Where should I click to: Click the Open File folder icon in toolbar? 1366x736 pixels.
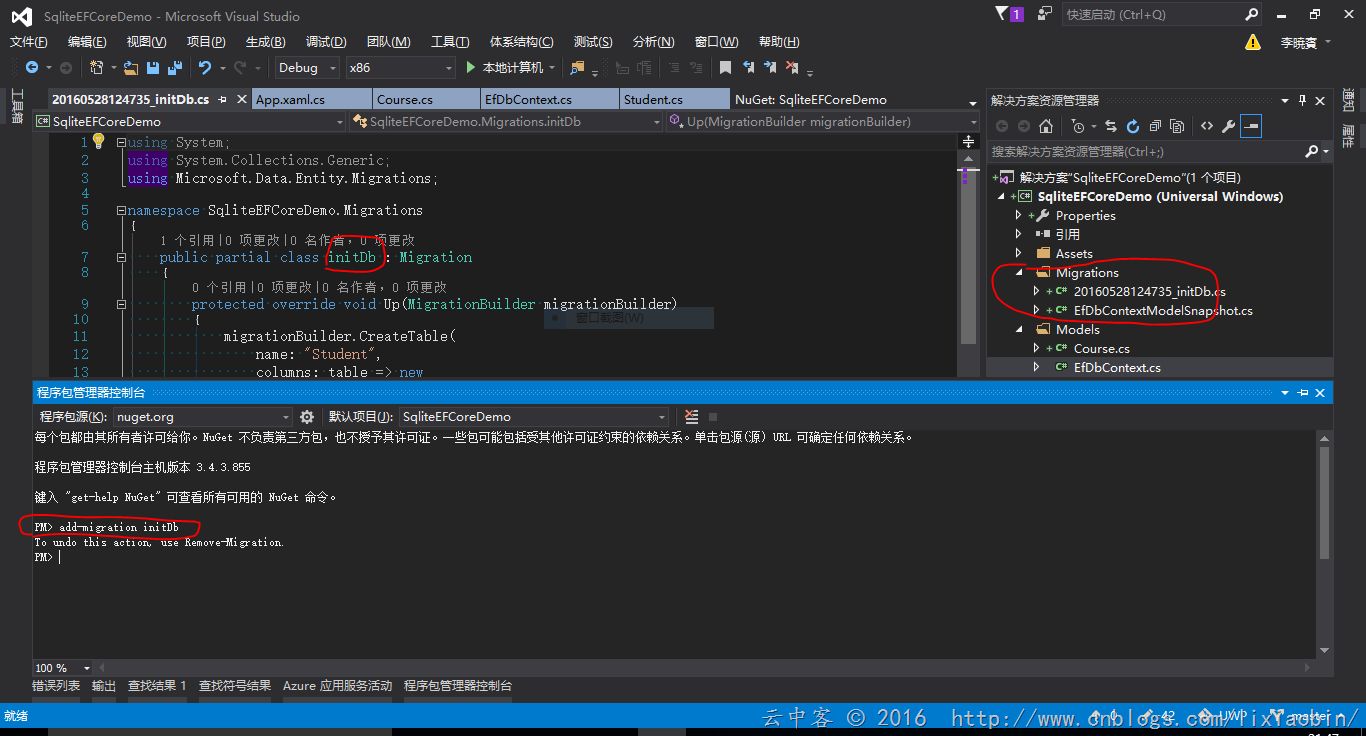[132, 68]
